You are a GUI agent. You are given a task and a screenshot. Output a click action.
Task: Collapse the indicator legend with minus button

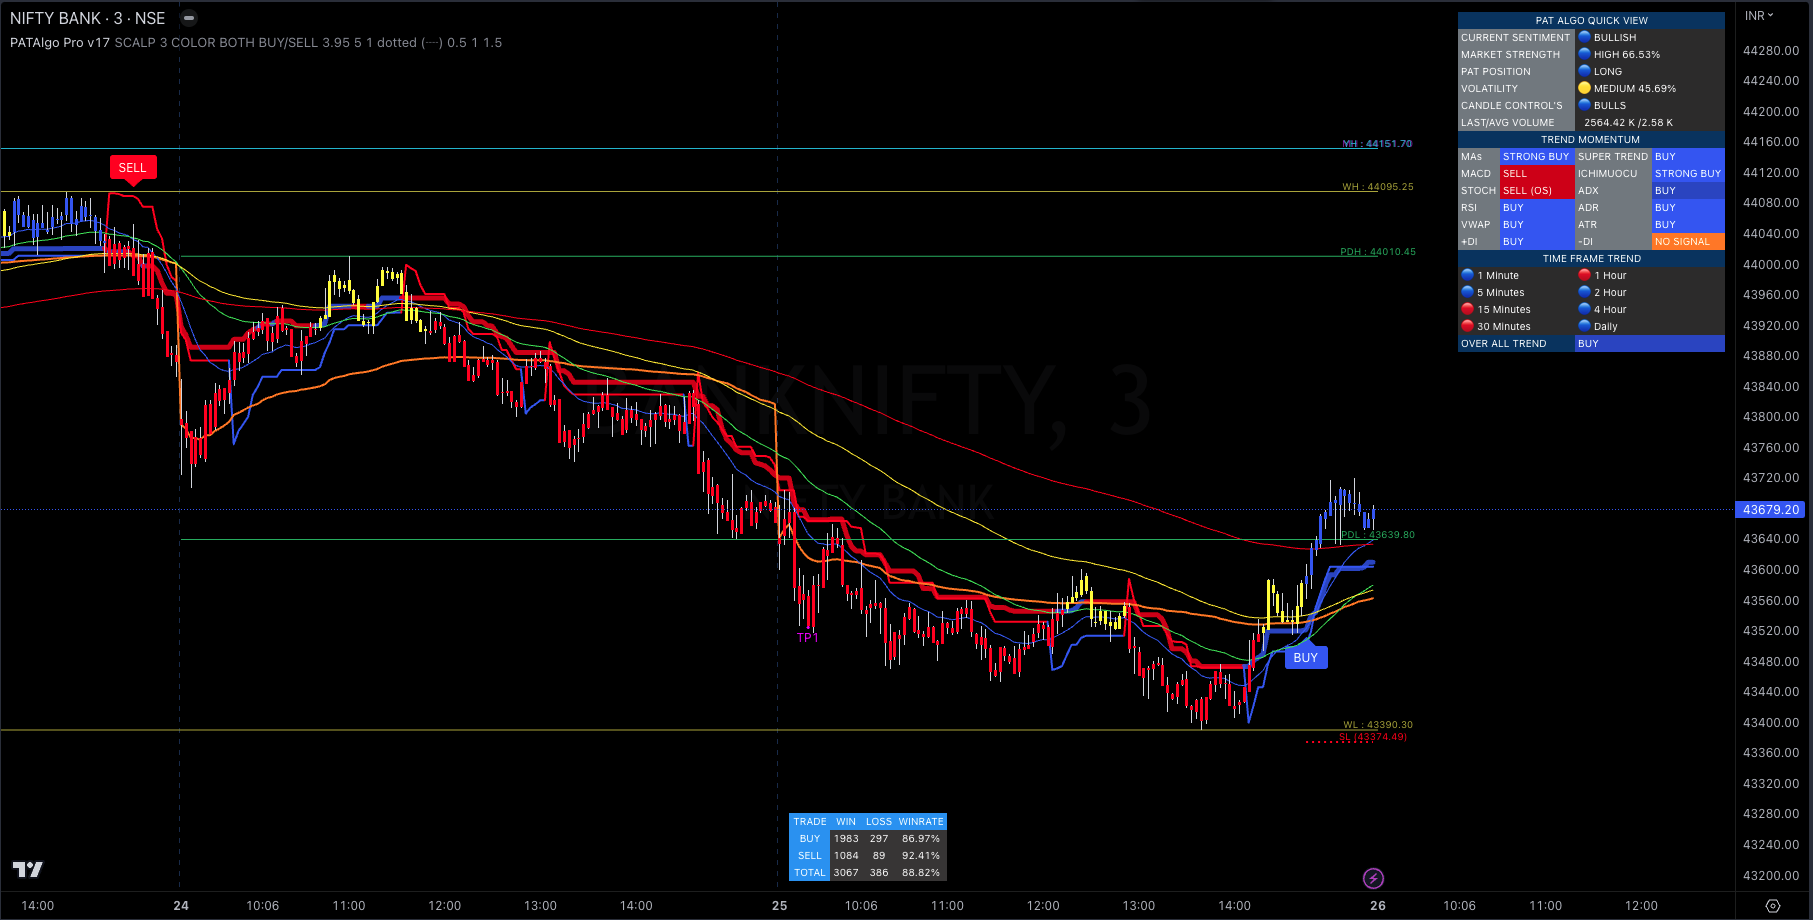[x=189, y=18]
